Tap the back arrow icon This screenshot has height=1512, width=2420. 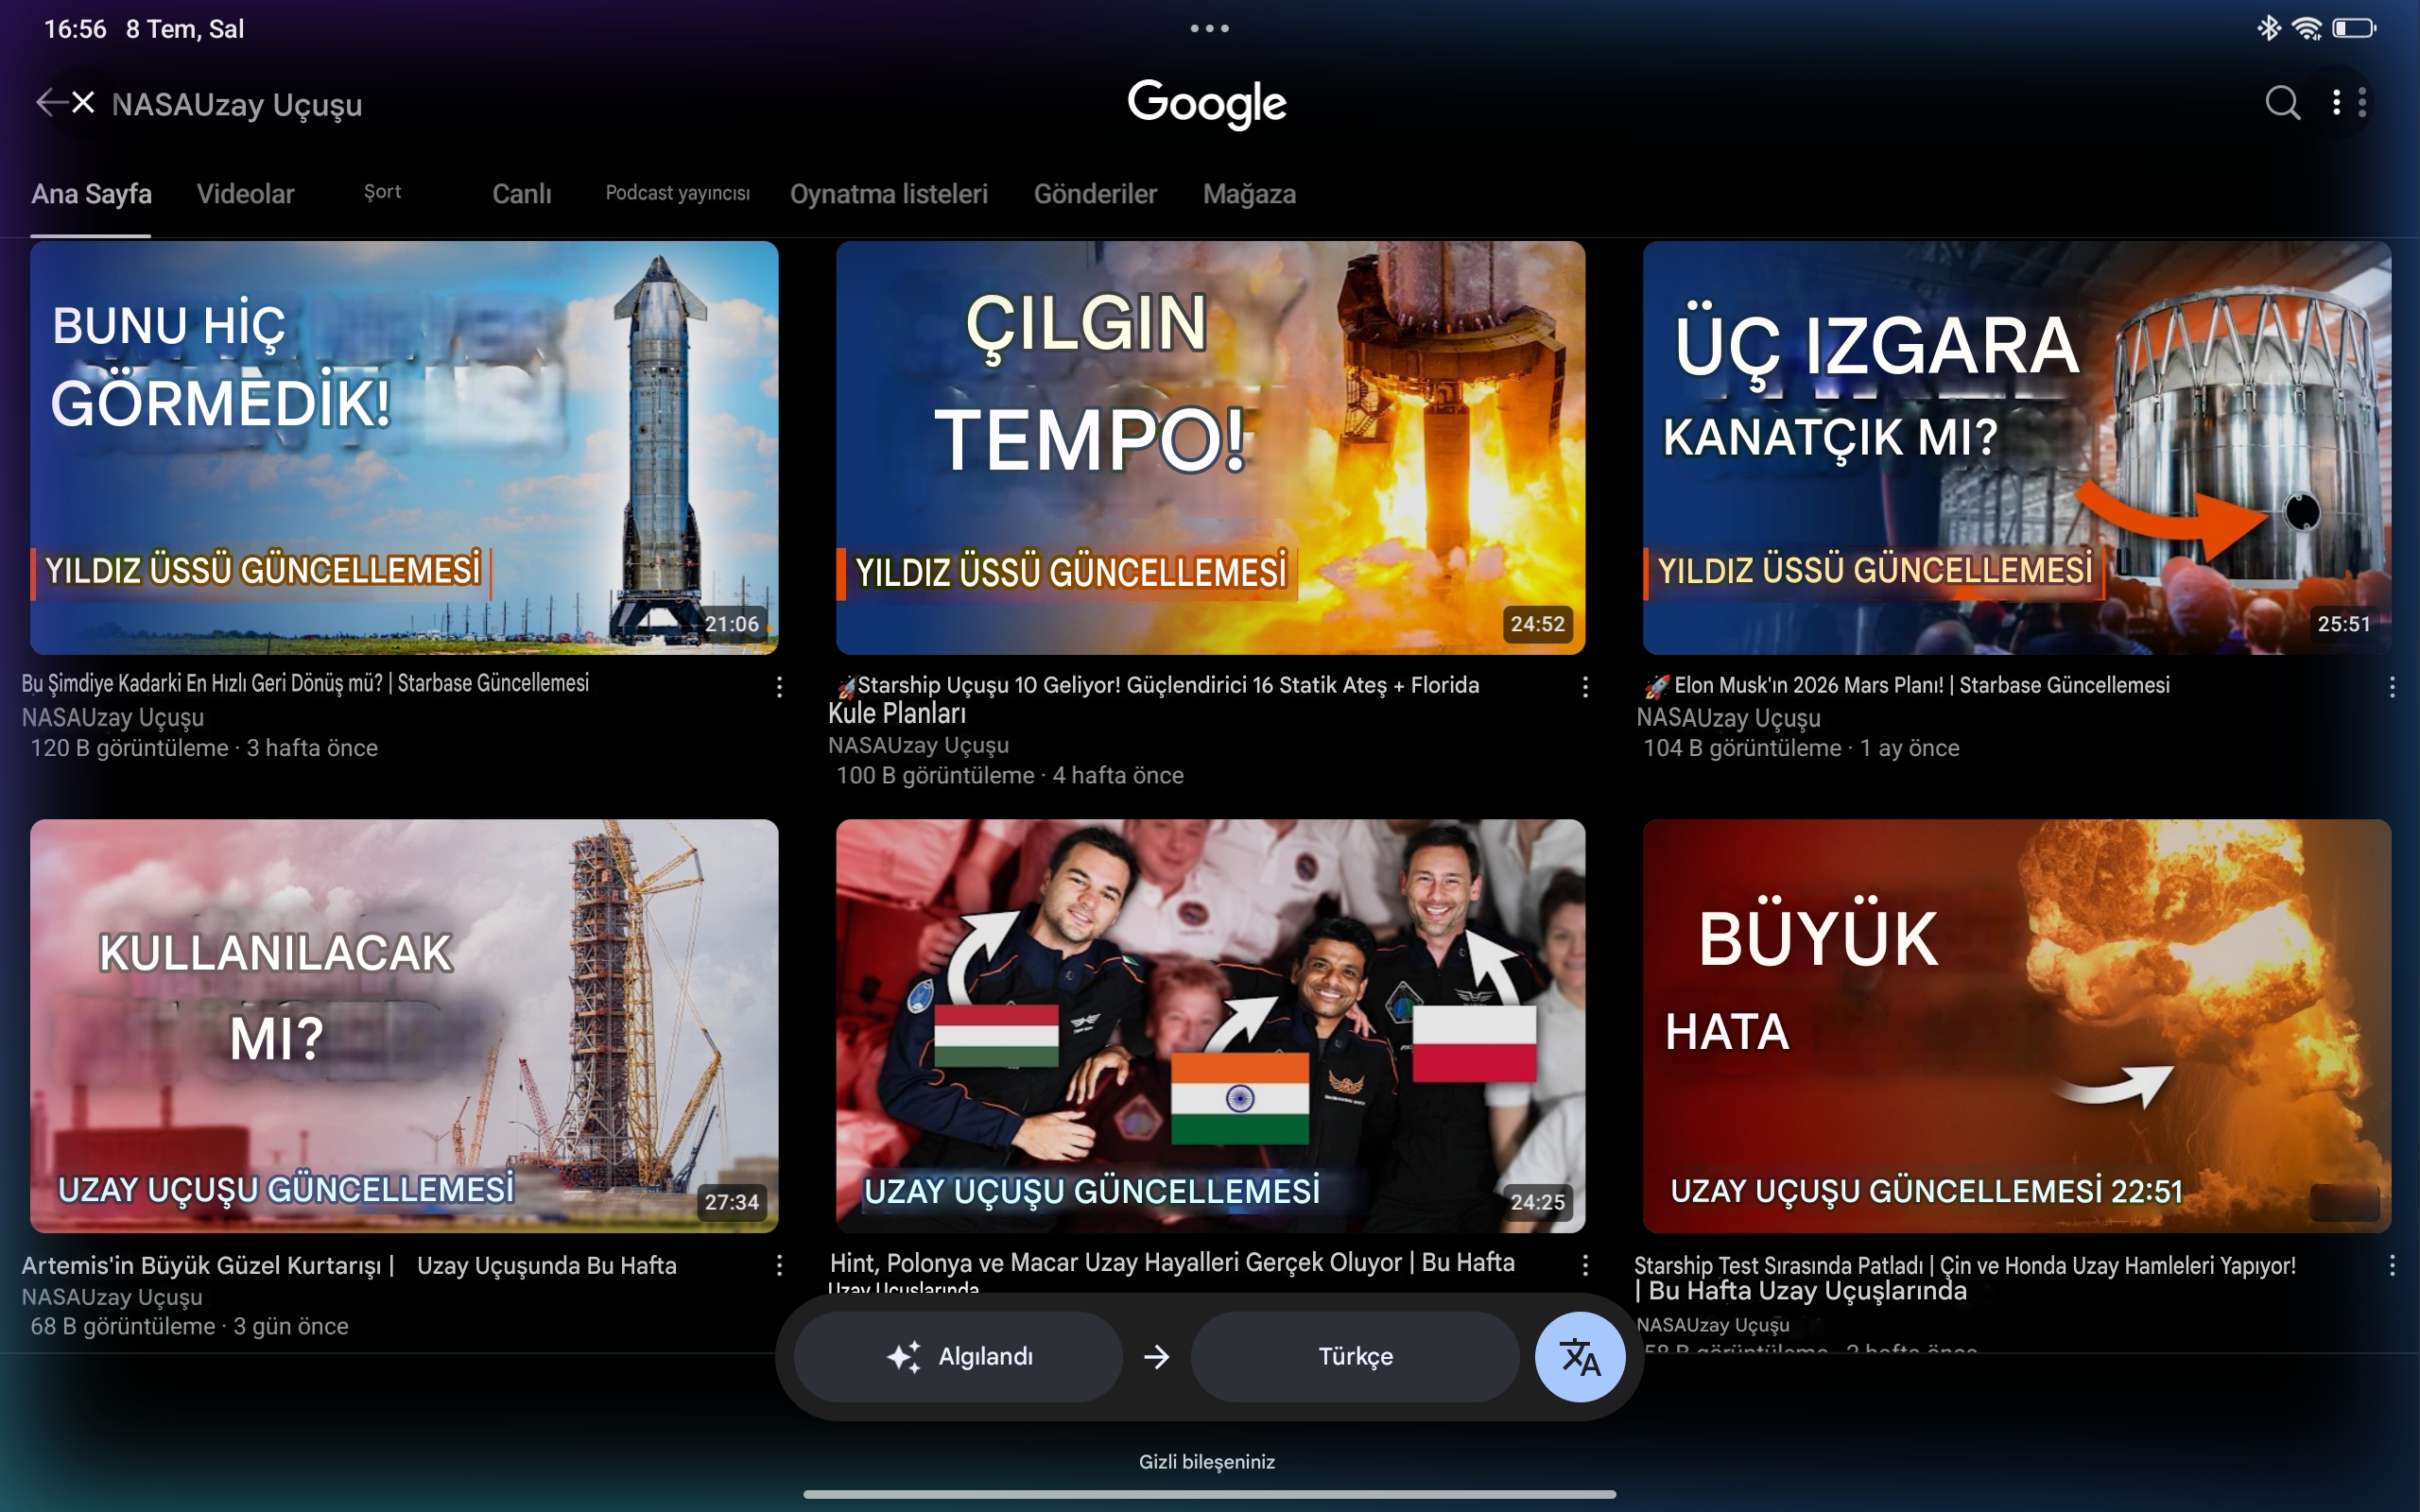coord(49,102)
